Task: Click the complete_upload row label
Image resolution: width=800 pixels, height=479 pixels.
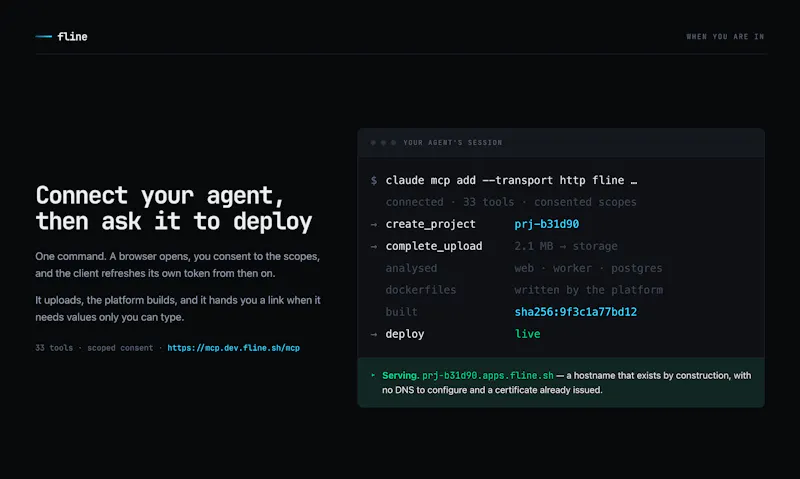Action: tap(434, 246)
